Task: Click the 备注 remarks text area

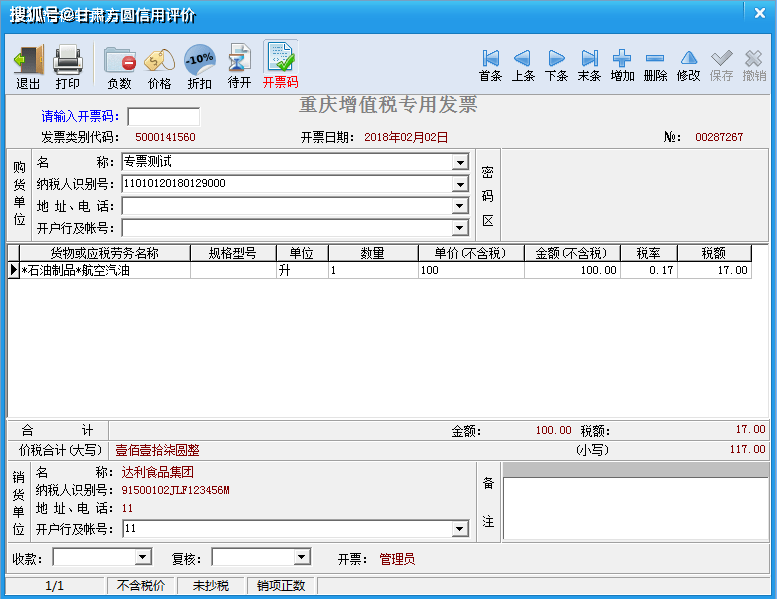Action: pyautogui.click(x=634, y=510)
